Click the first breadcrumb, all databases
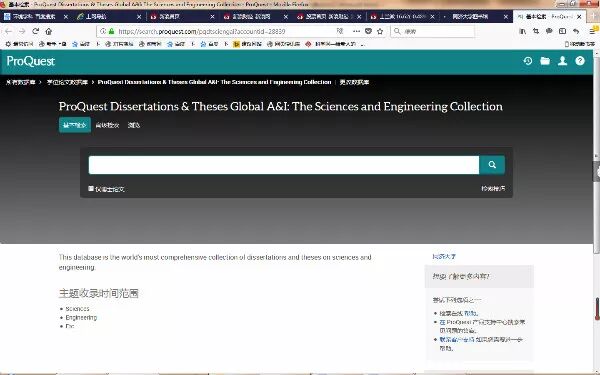Screen dimensions: 600x375 21,82
